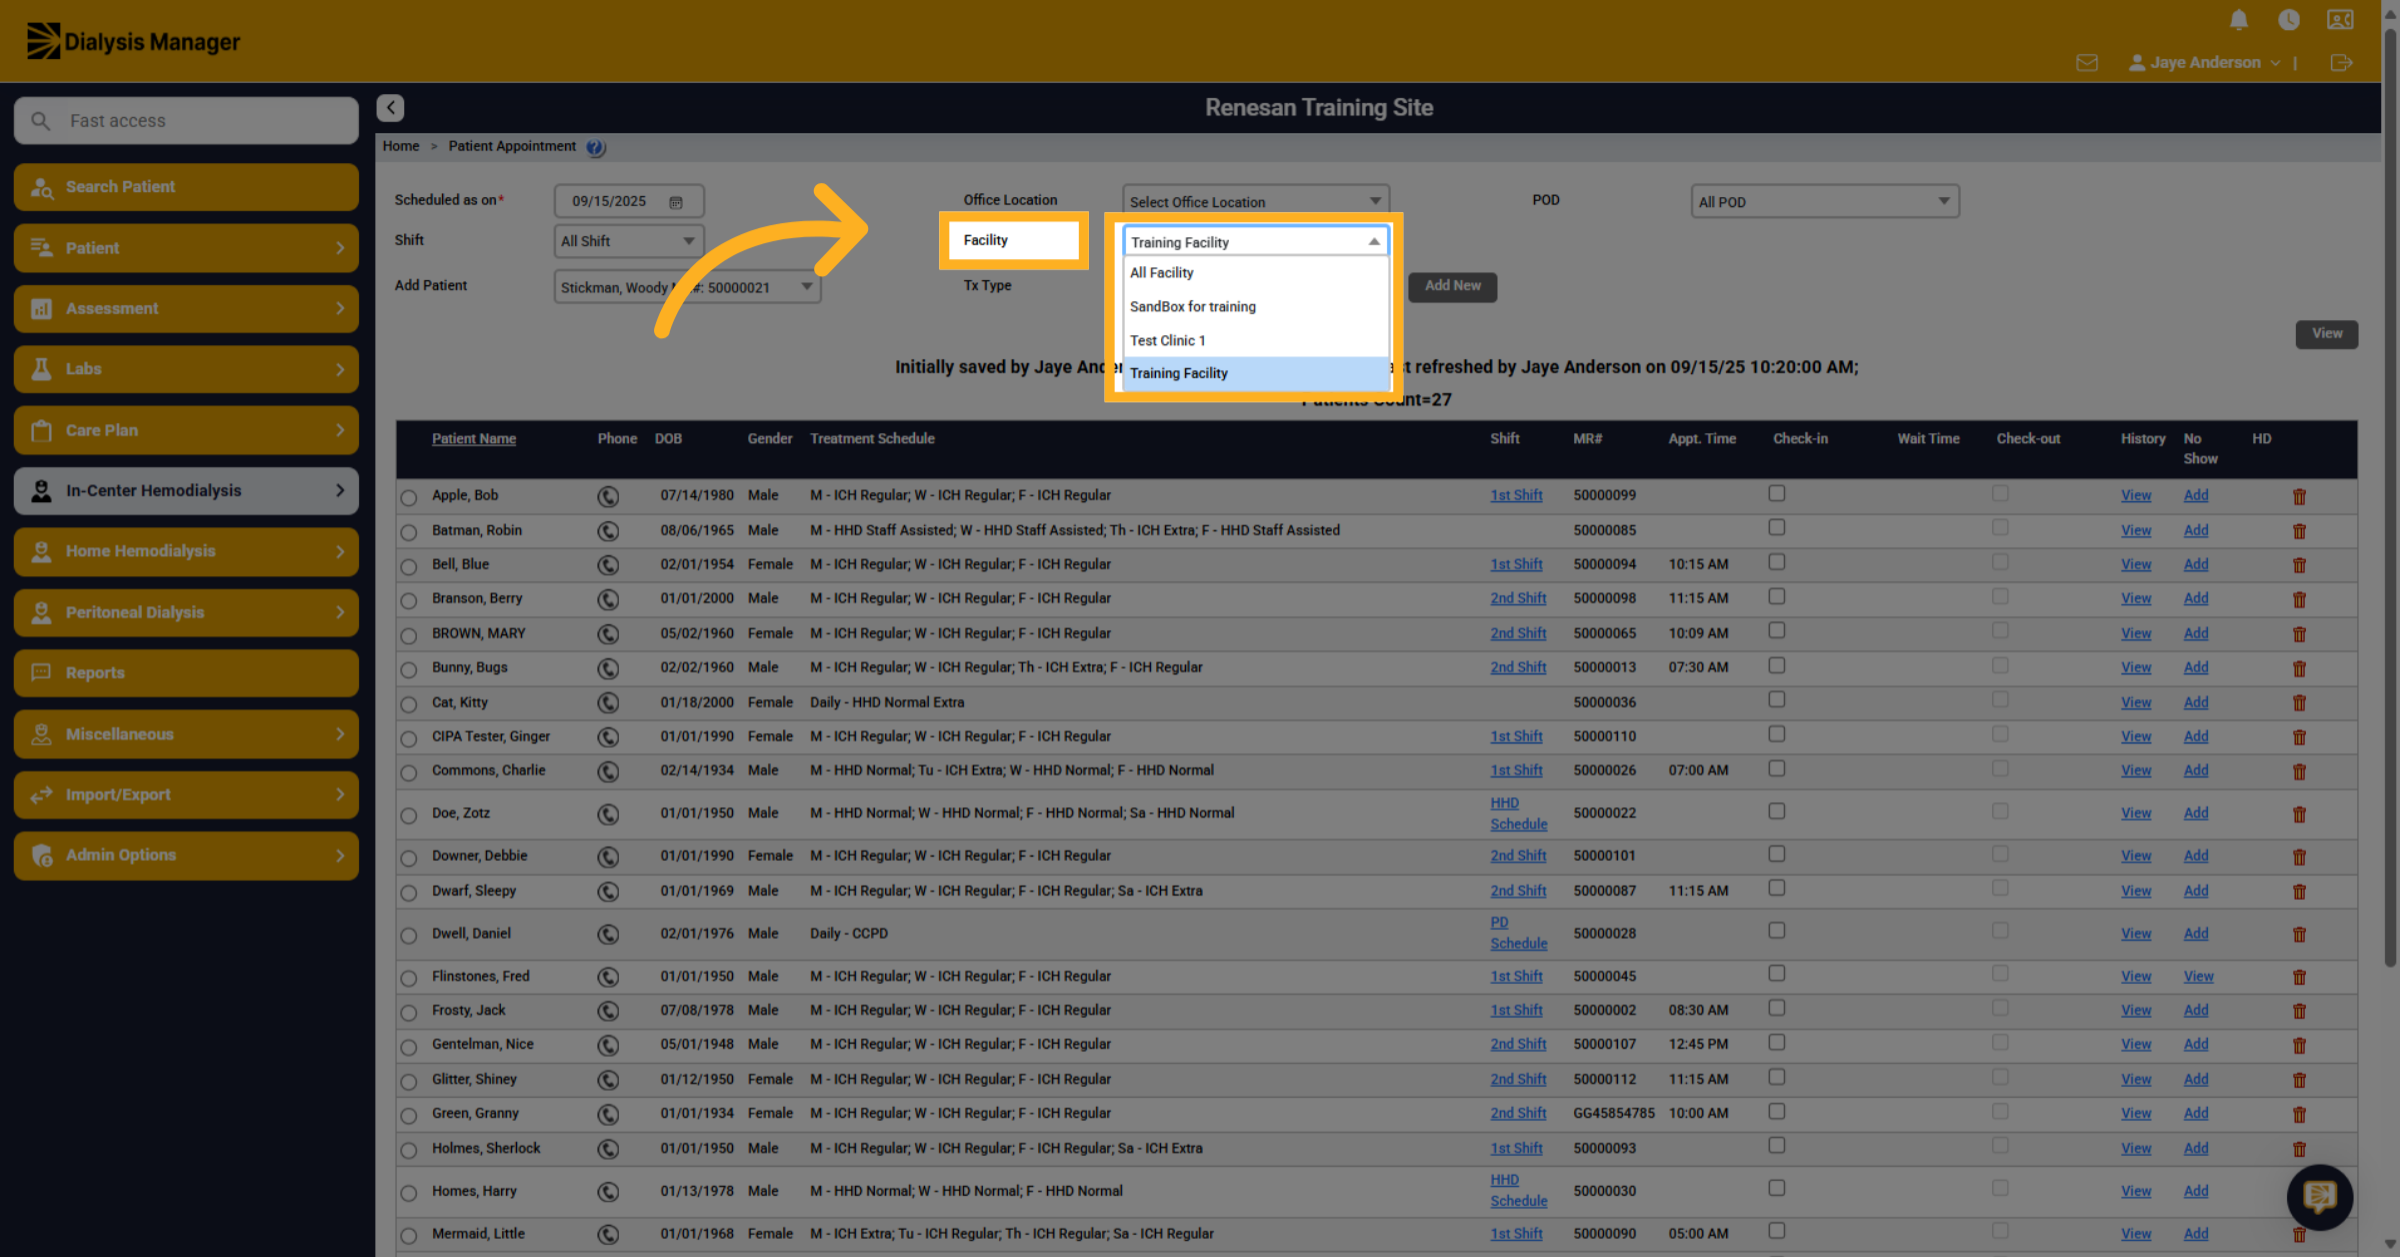Click the page vertical scrollbar
The width and height of the screenshot is (2400, 1257).
[x=2390, y=500]
